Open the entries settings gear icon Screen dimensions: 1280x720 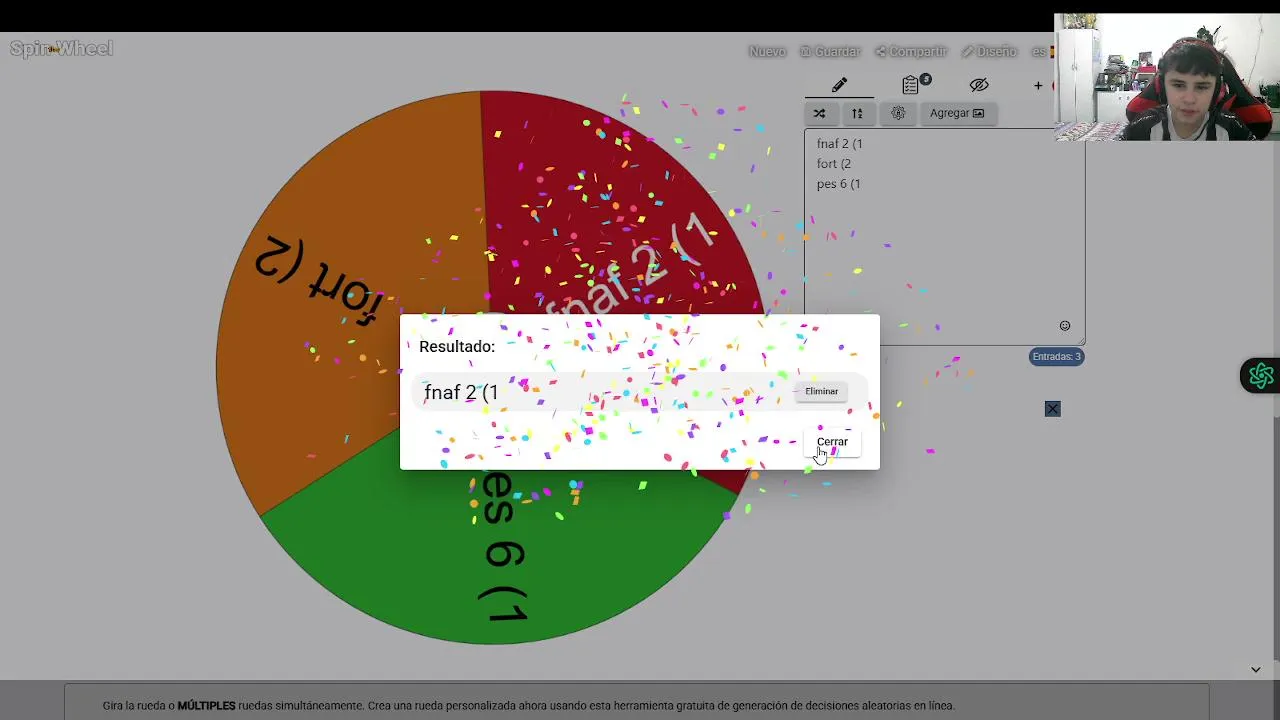[898, 113]
